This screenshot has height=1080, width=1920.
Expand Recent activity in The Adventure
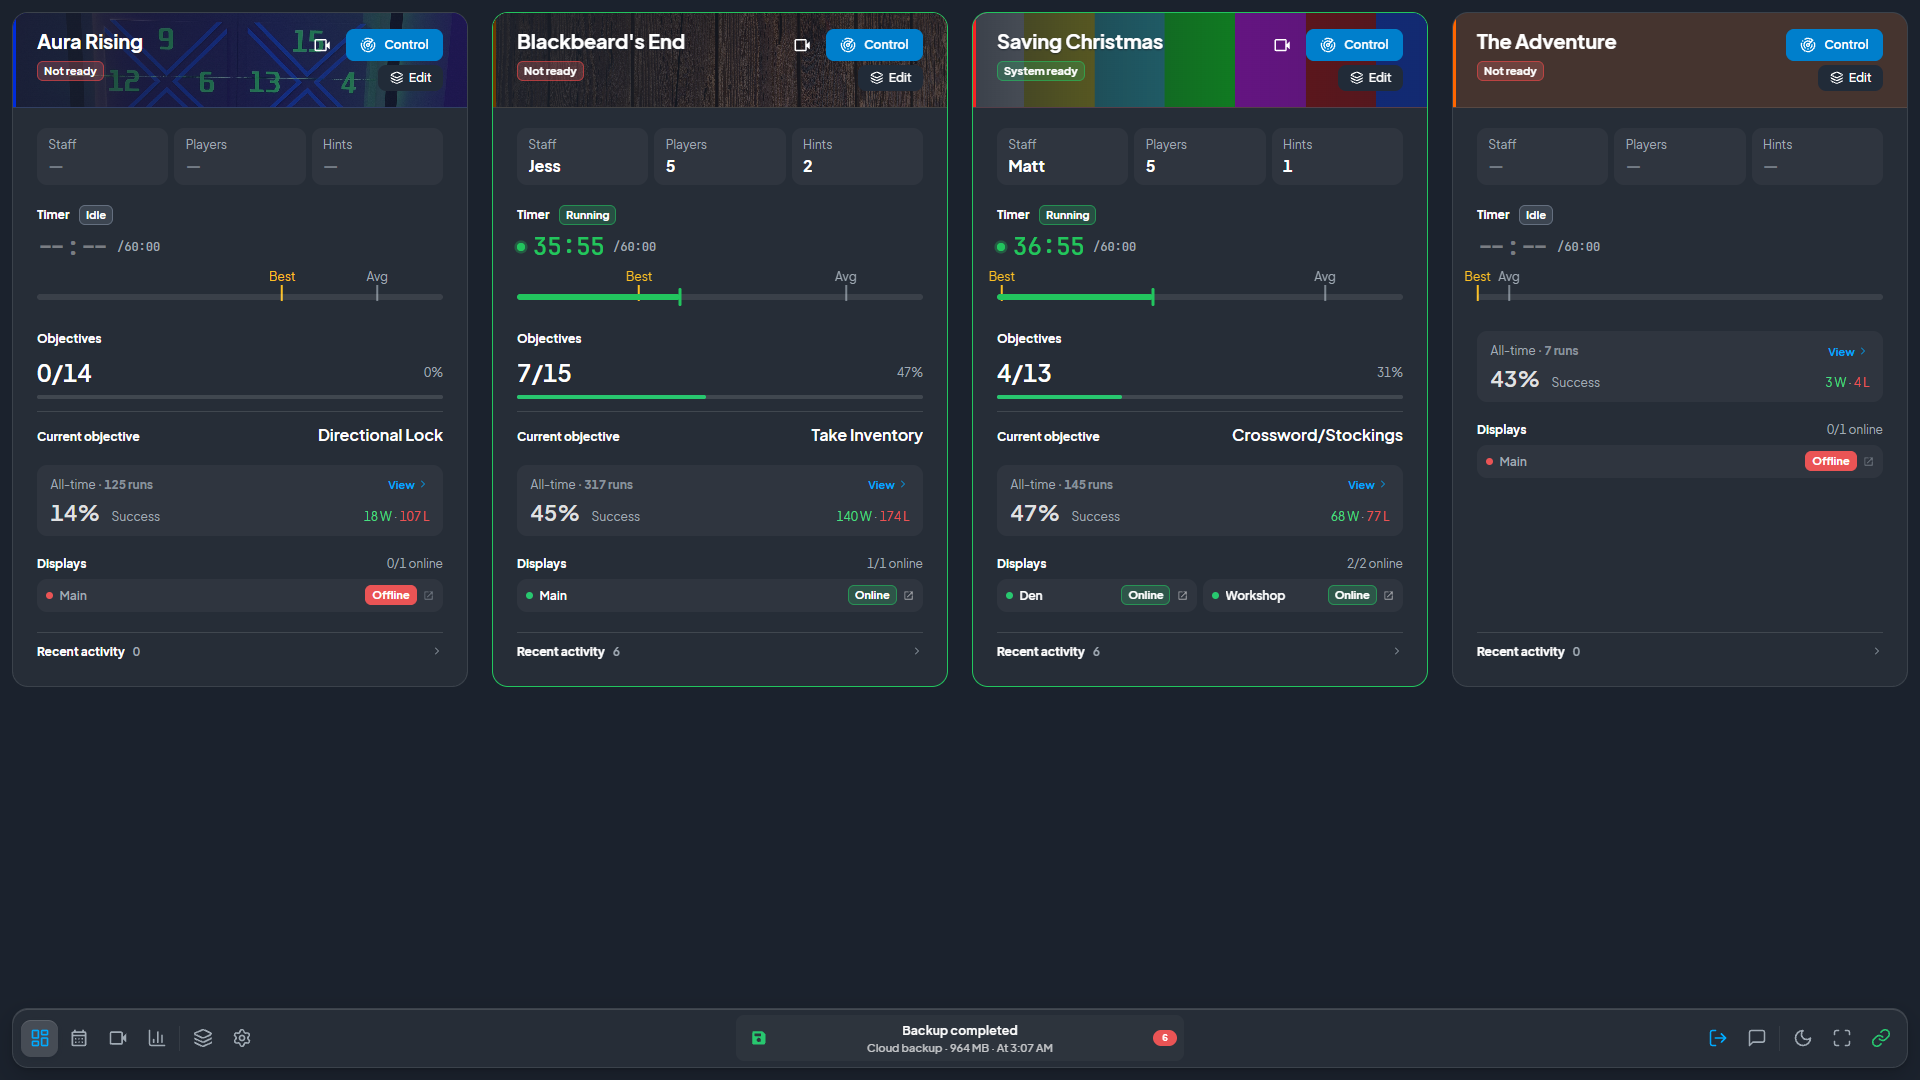(1680, 652)
